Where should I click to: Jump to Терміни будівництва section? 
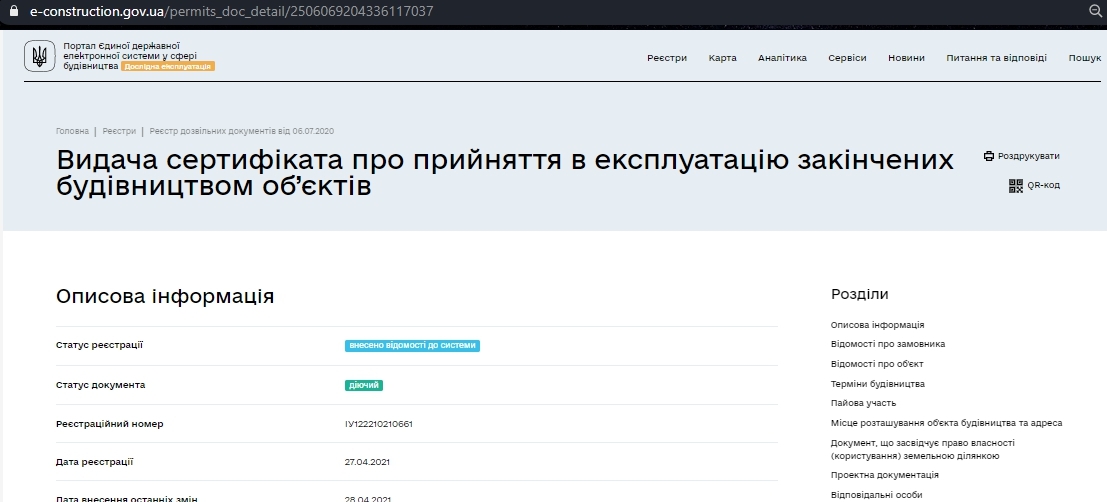pyautogui.click(x=878, y=383)
